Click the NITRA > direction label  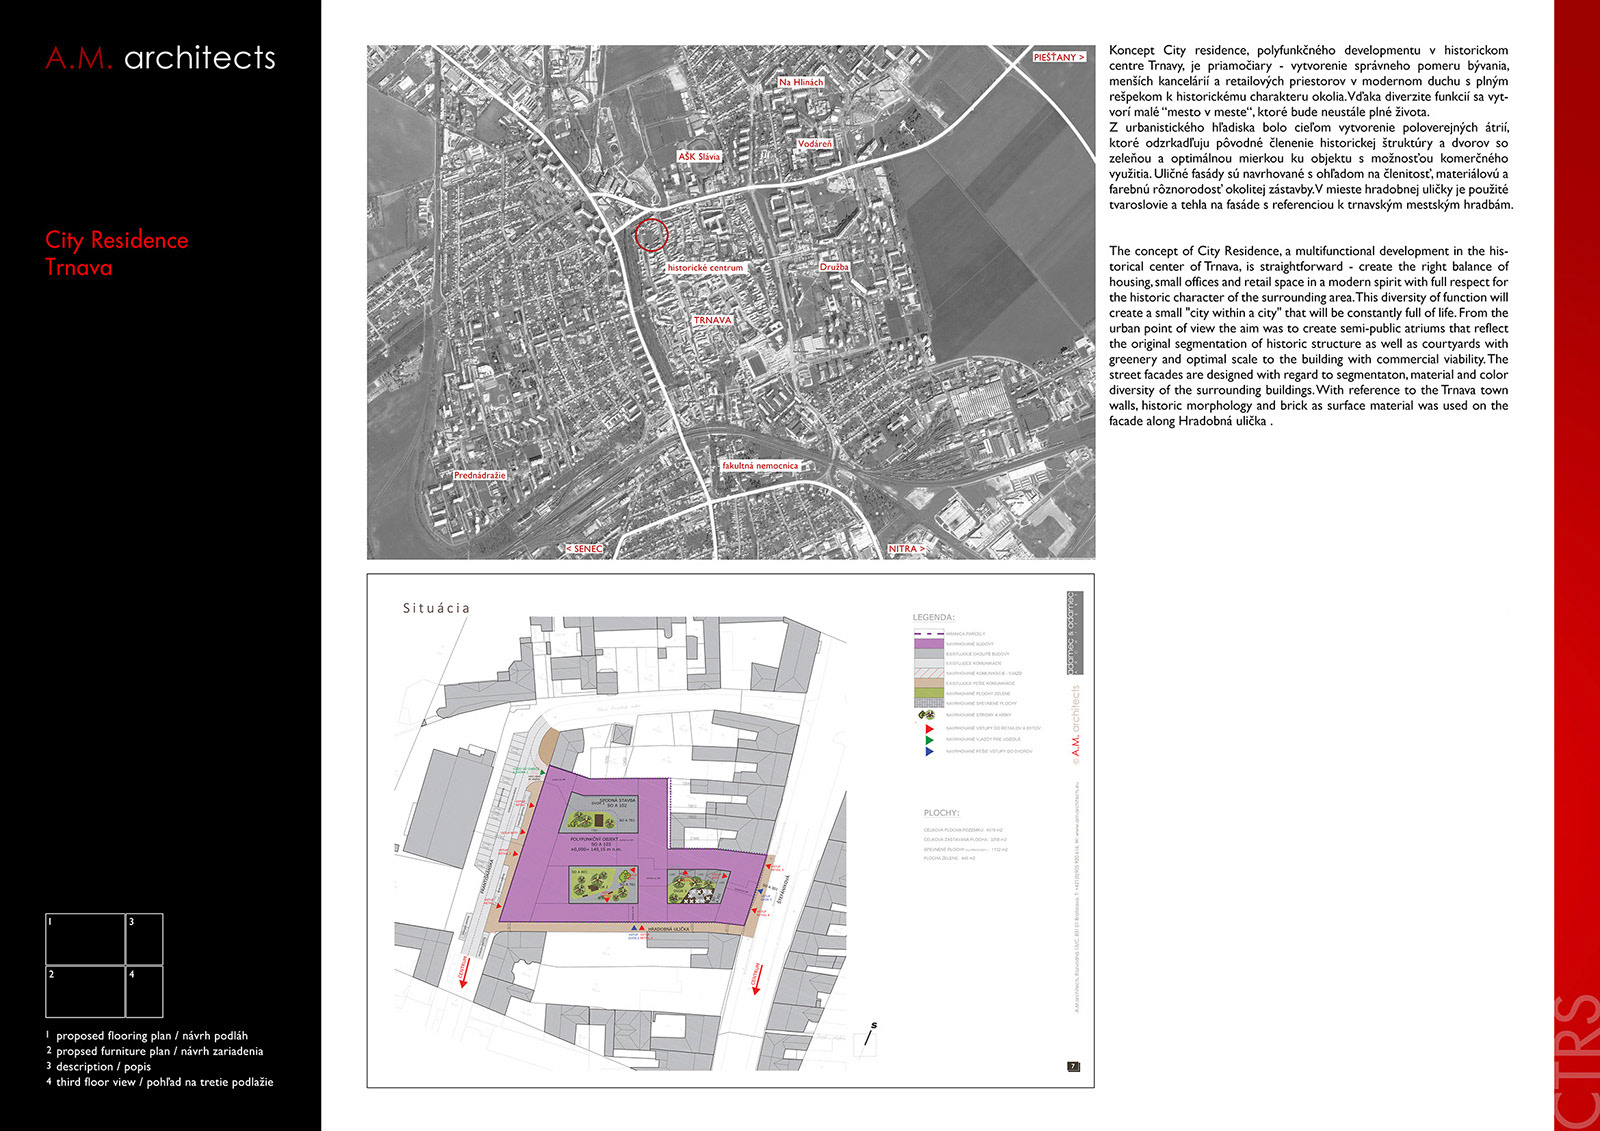(906, 549)
